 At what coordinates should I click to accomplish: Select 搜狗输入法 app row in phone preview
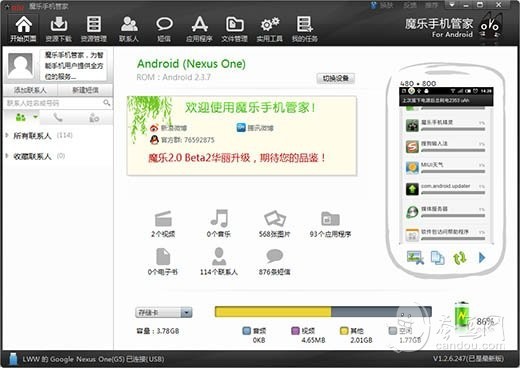click(x=445, y=146)
